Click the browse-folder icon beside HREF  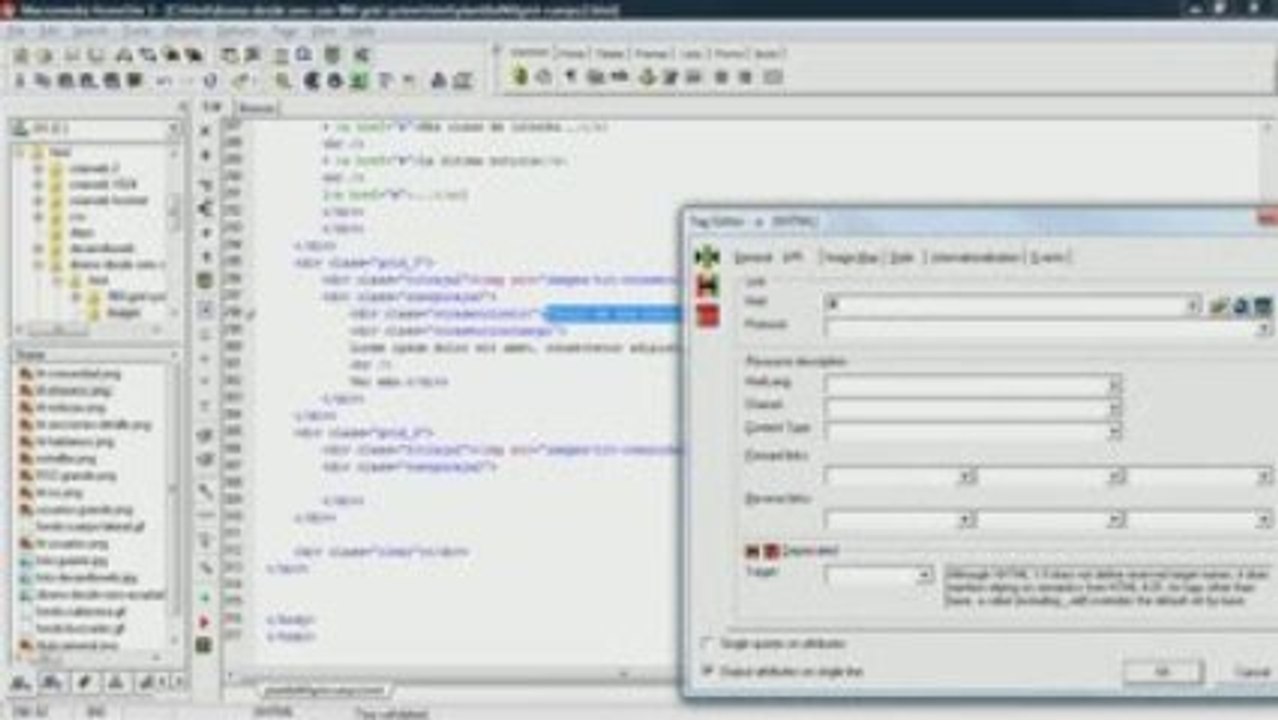(1217, 306)
